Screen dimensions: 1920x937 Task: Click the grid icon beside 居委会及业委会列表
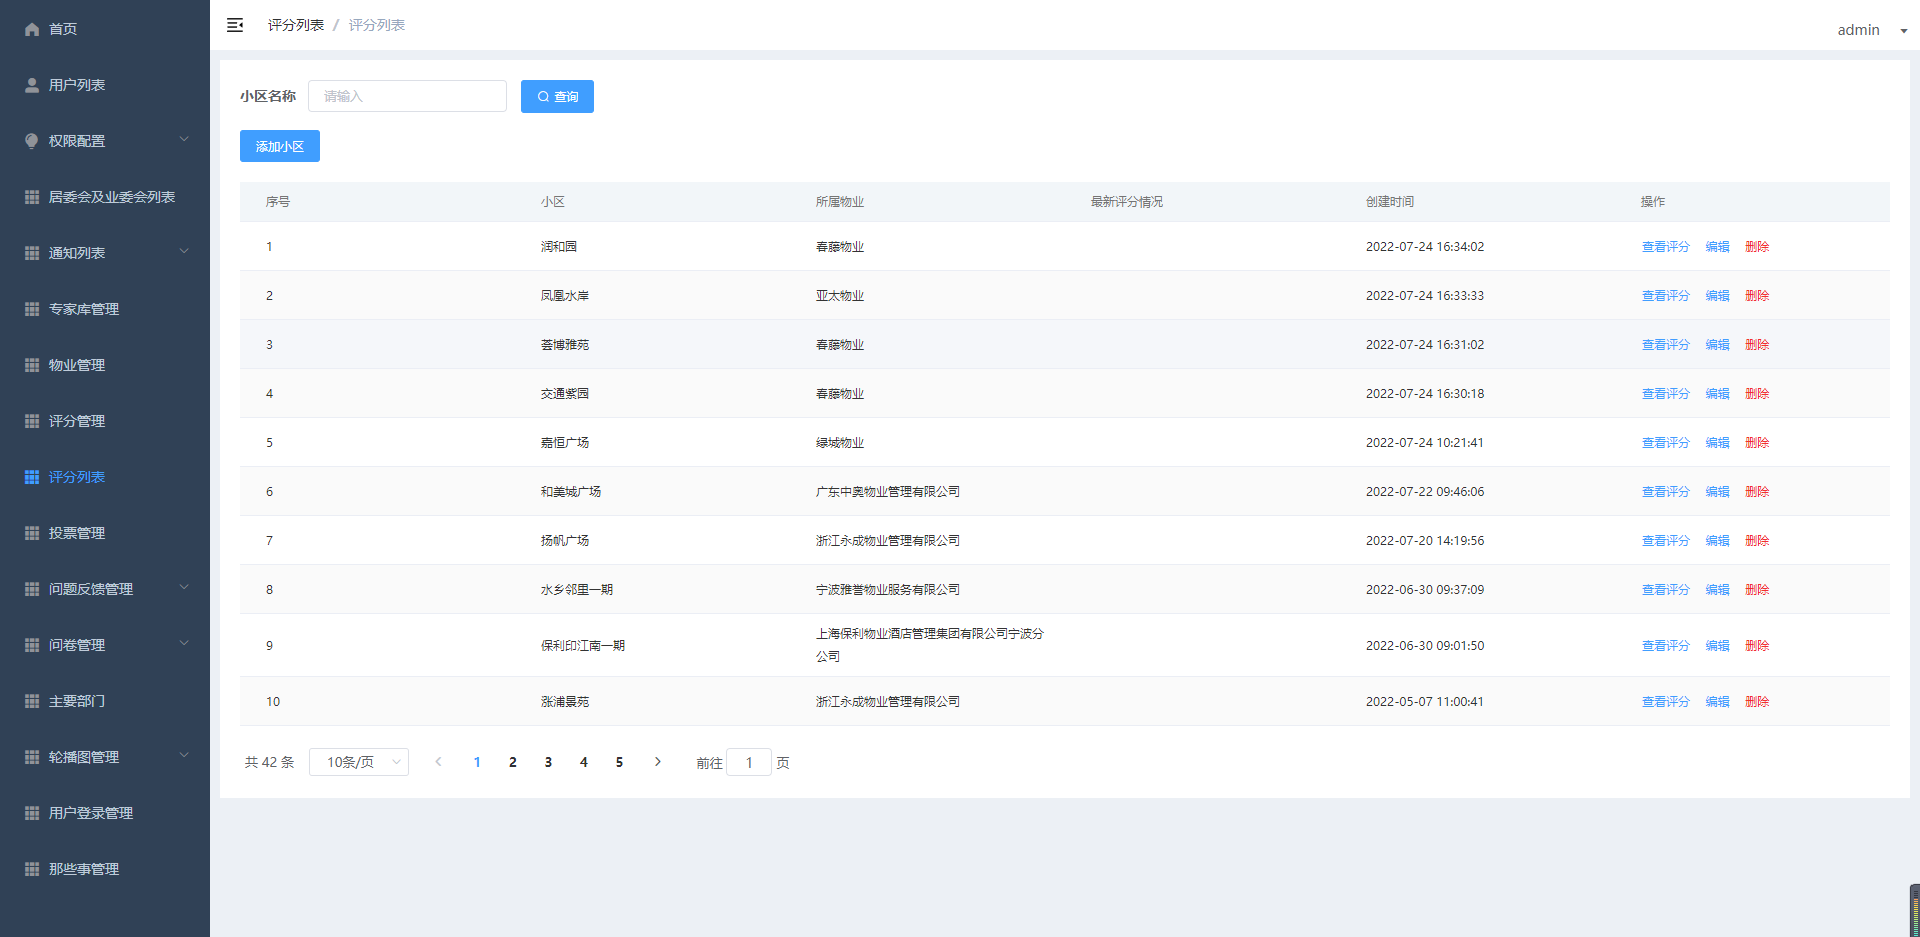[32, 197]
